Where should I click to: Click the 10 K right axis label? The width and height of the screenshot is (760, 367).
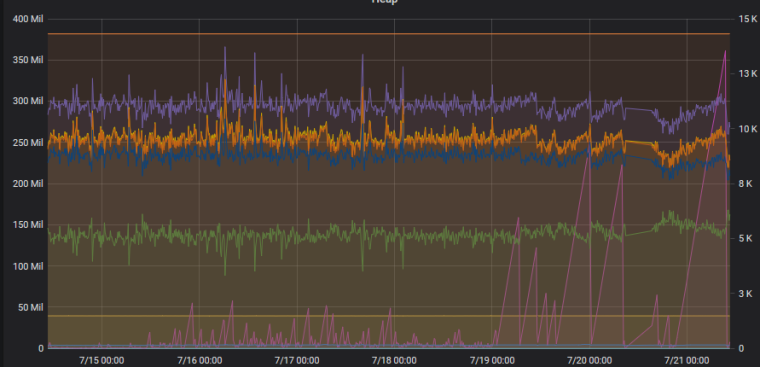coord(747,129)
